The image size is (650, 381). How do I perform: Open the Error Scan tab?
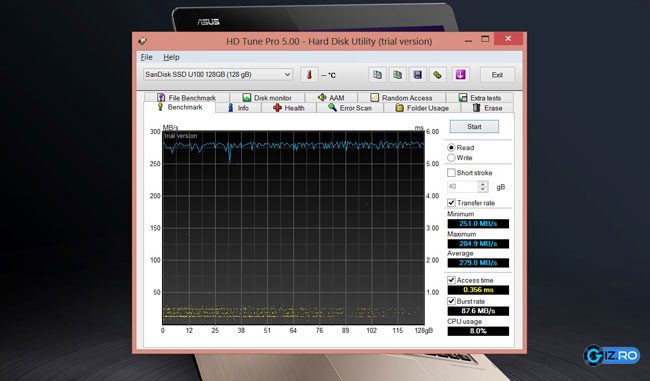[350, 108]
